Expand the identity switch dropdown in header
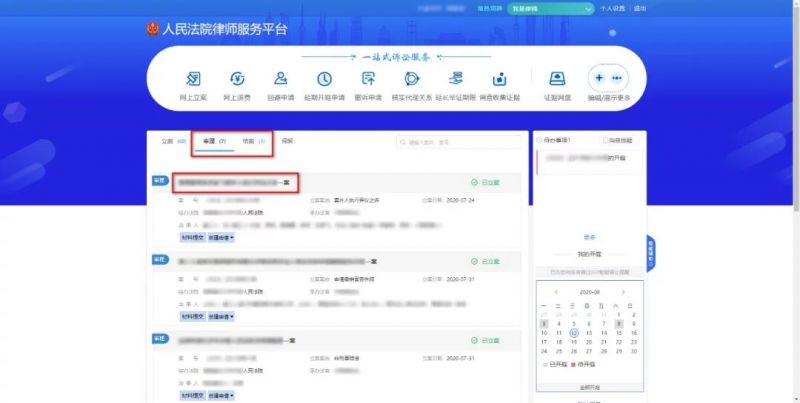Viewport: 800px width, 403px height. 551,8
